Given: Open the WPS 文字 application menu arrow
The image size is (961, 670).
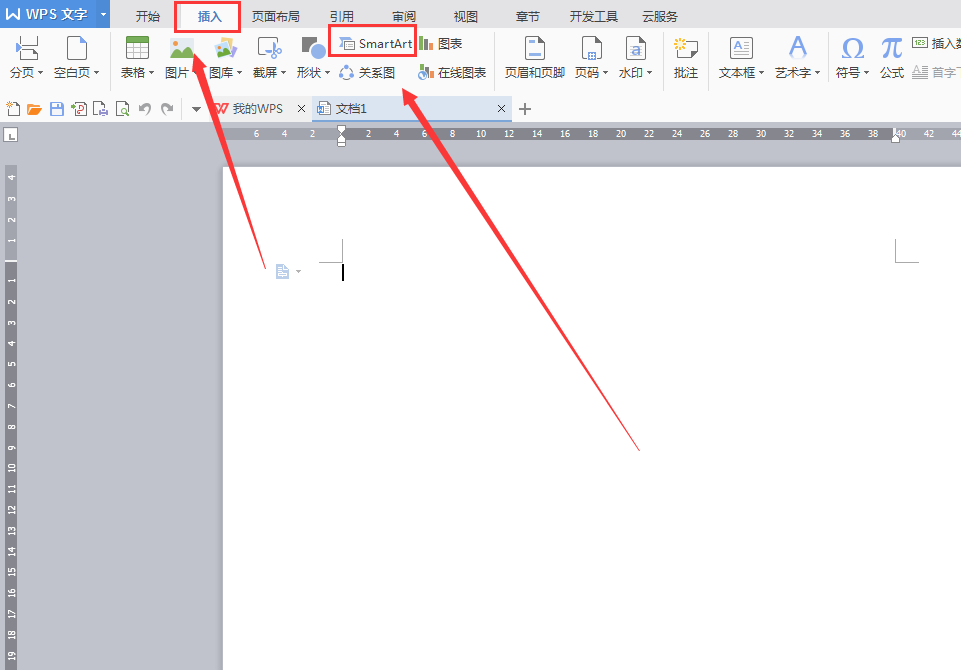Looking at the screenshot, I should 103,14.
